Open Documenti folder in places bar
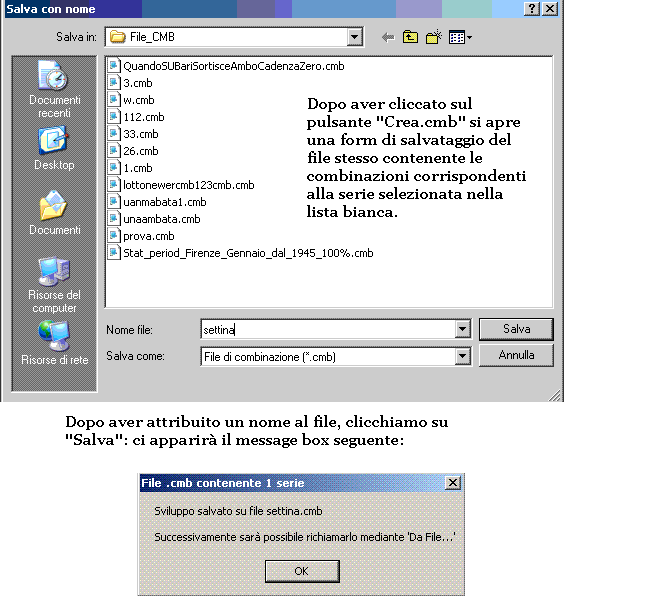Screen dimensions: 661x598 54,213
